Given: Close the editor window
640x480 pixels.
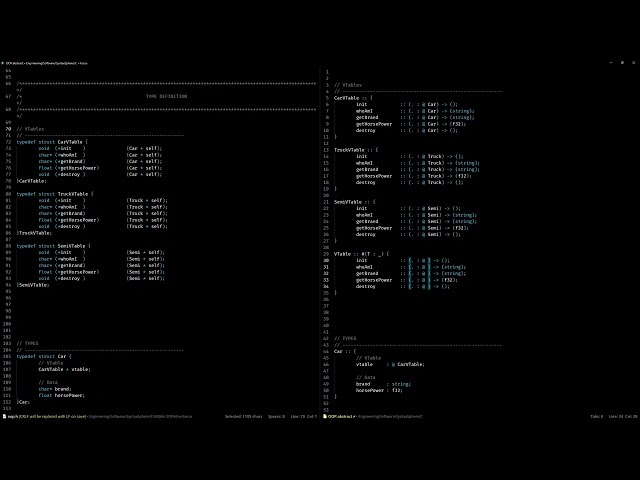Looking at the screenshot, I should tap(633, 63).
